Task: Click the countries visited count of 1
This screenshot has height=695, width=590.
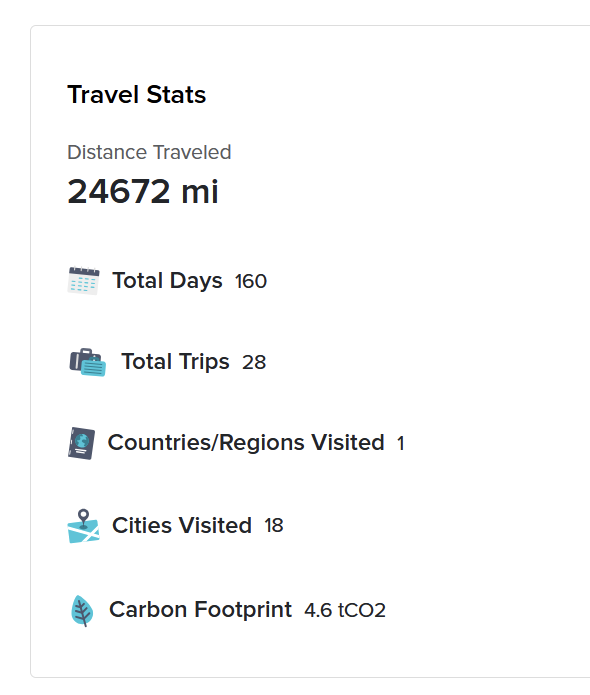Action: click(401, 444)
